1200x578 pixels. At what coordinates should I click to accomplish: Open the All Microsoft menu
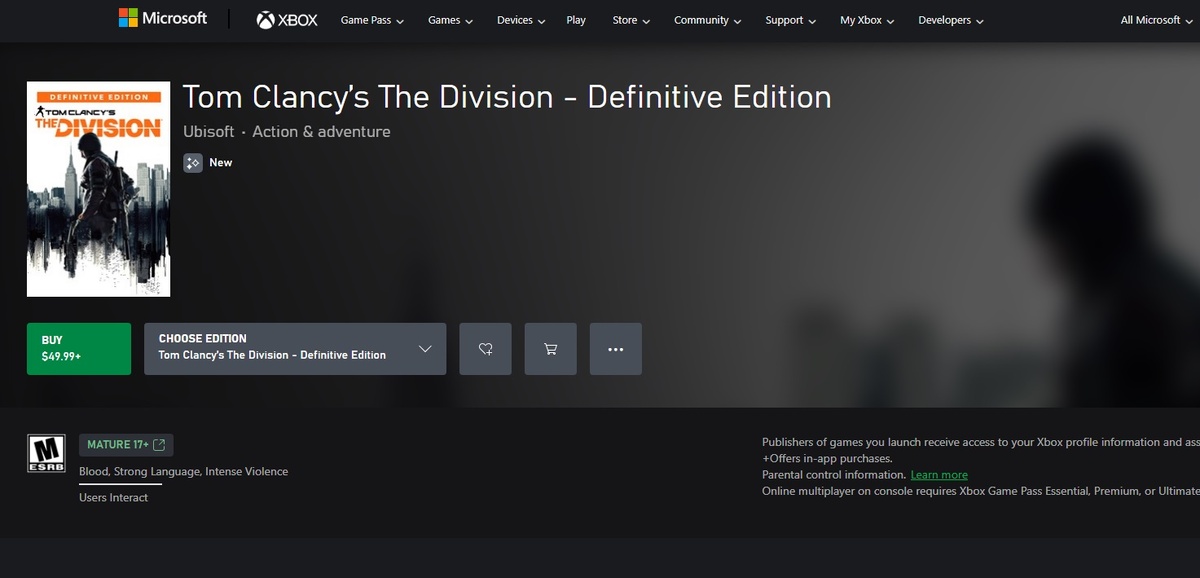pos(1157,20)
